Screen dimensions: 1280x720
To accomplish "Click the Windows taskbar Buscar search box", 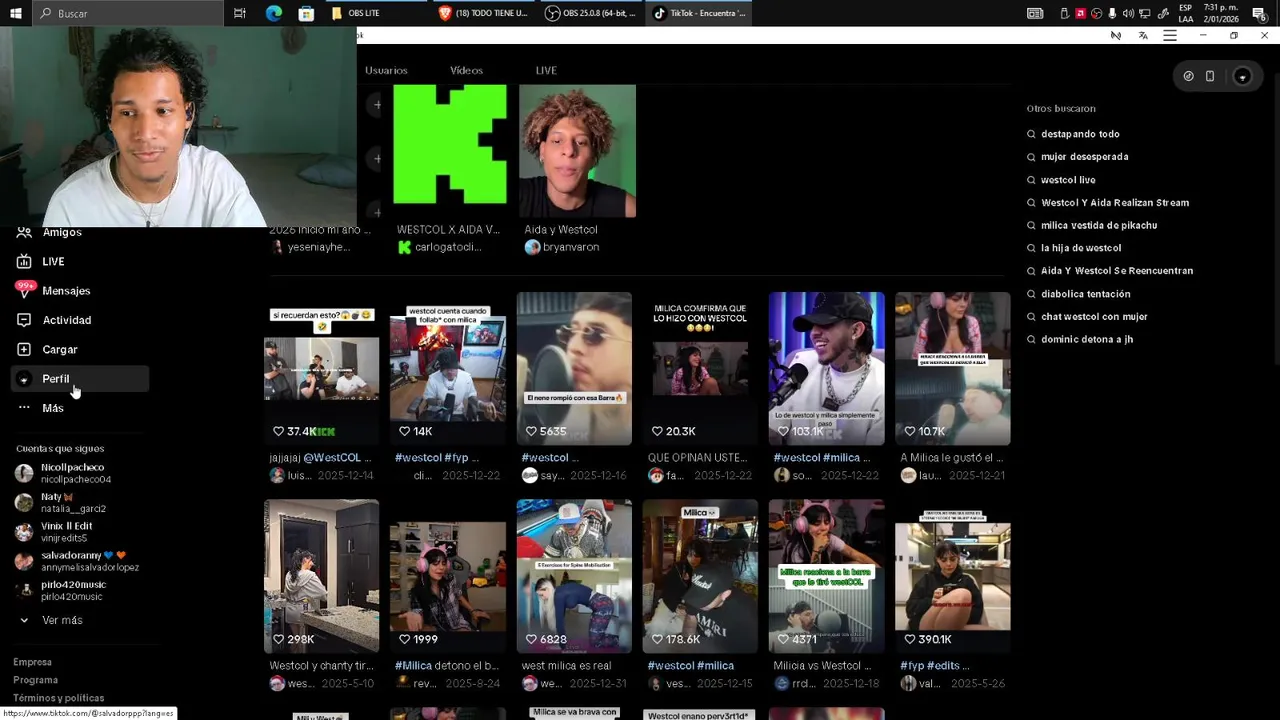I will pos(128,13).
